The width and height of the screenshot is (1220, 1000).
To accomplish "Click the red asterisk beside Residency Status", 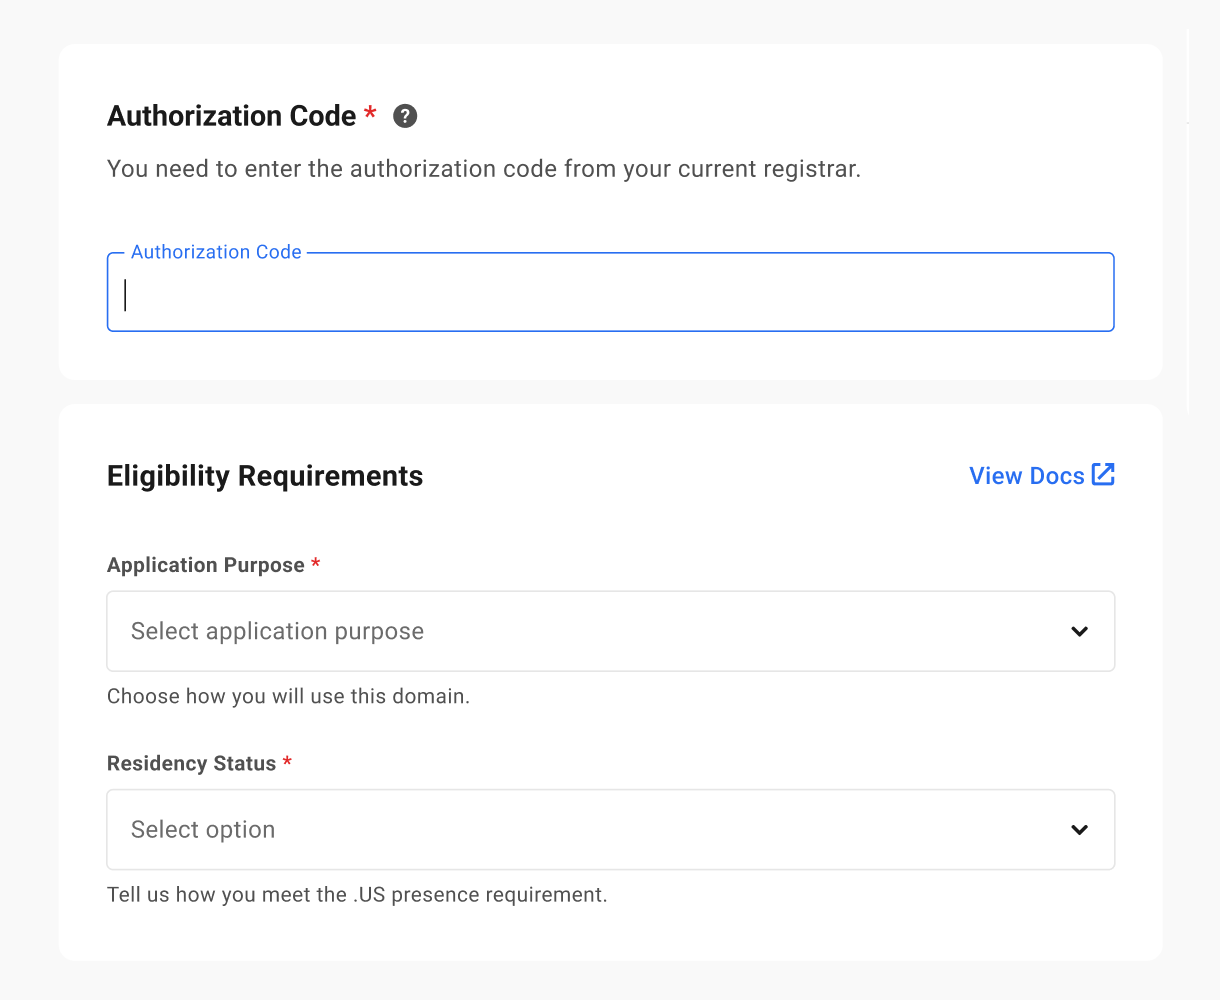I will click(287, 762).
